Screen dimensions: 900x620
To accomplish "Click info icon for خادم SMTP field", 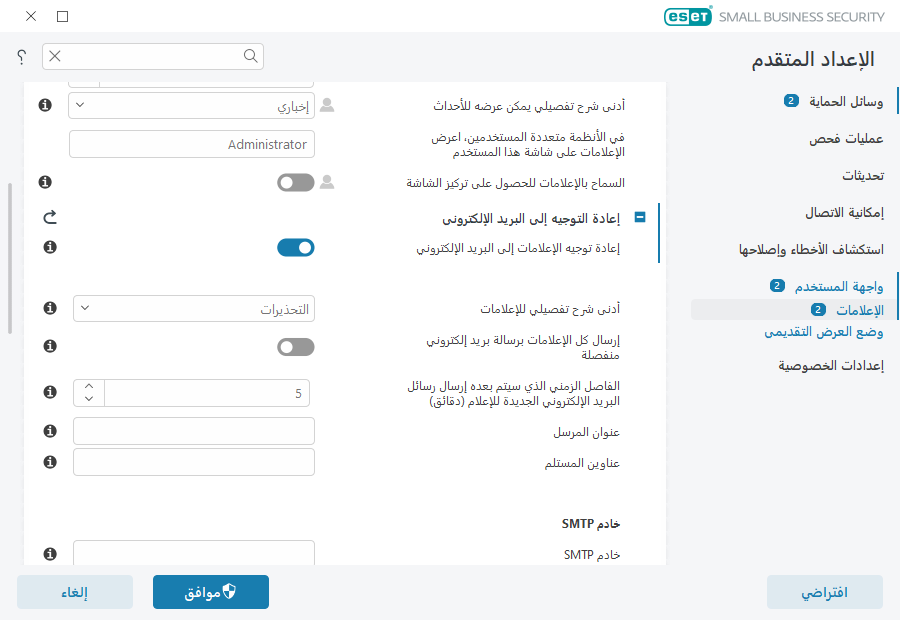I will [50, 553].
